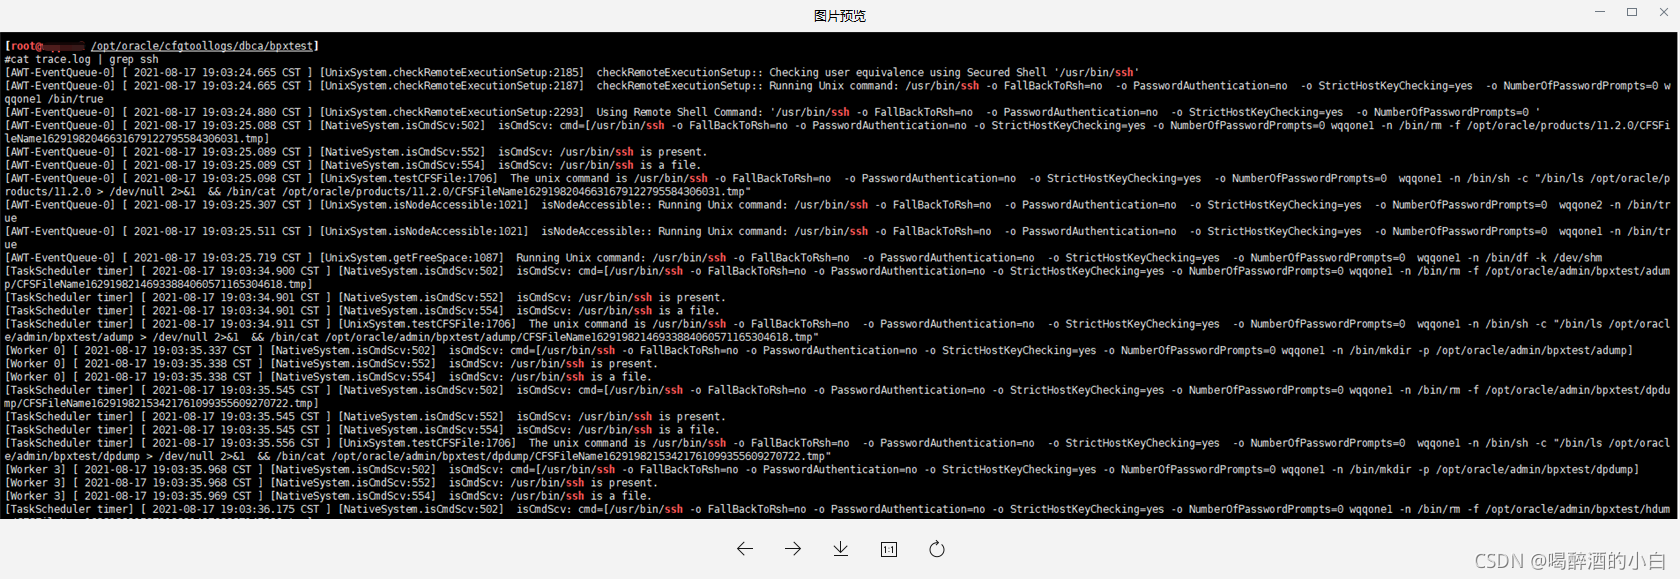Click the terminal screenshot image
This screenshot has width=1680, height=579.
coord(839,276)
